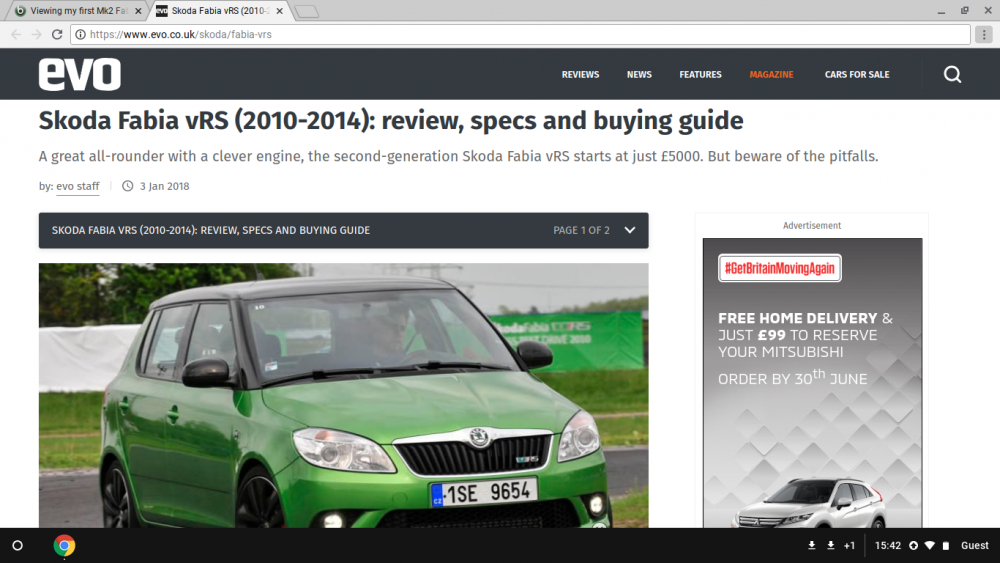Close the Skoda Fabia vRS tab
Screen dimensions: 1000x563
click(x=279, y=11)
